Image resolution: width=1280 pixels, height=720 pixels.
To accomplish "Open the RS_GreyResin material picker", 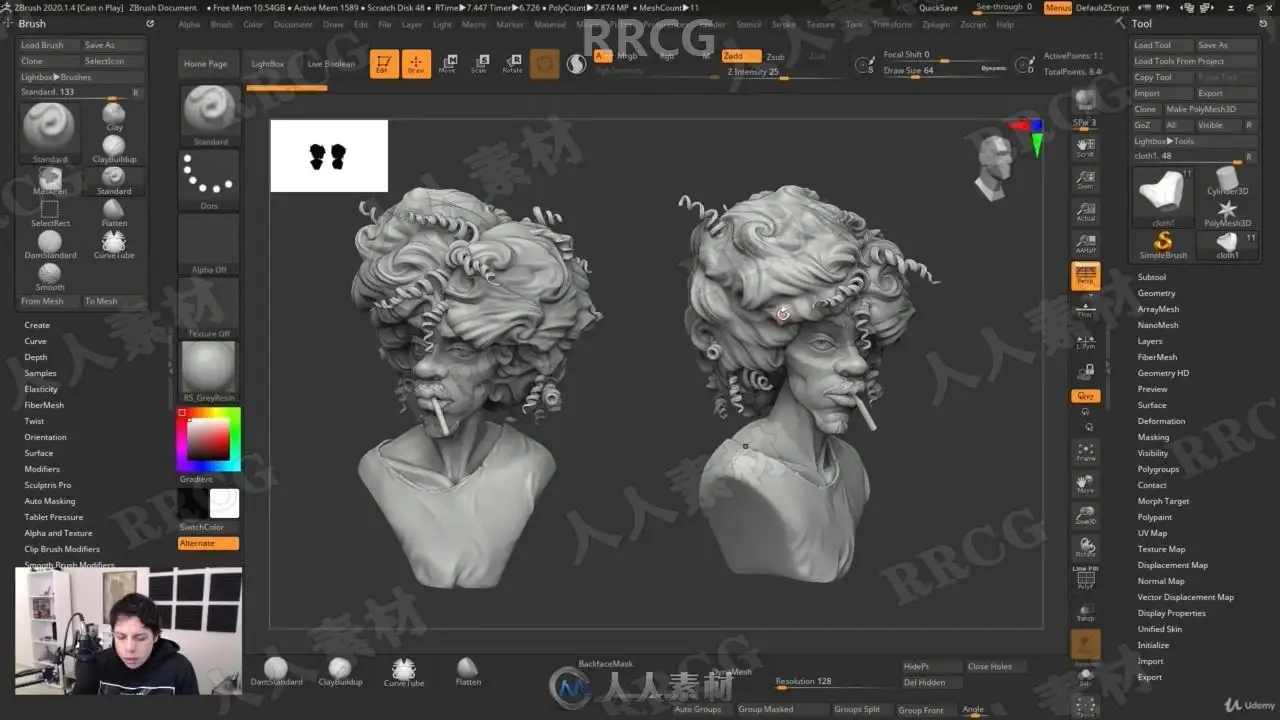I will pos(209,372).
